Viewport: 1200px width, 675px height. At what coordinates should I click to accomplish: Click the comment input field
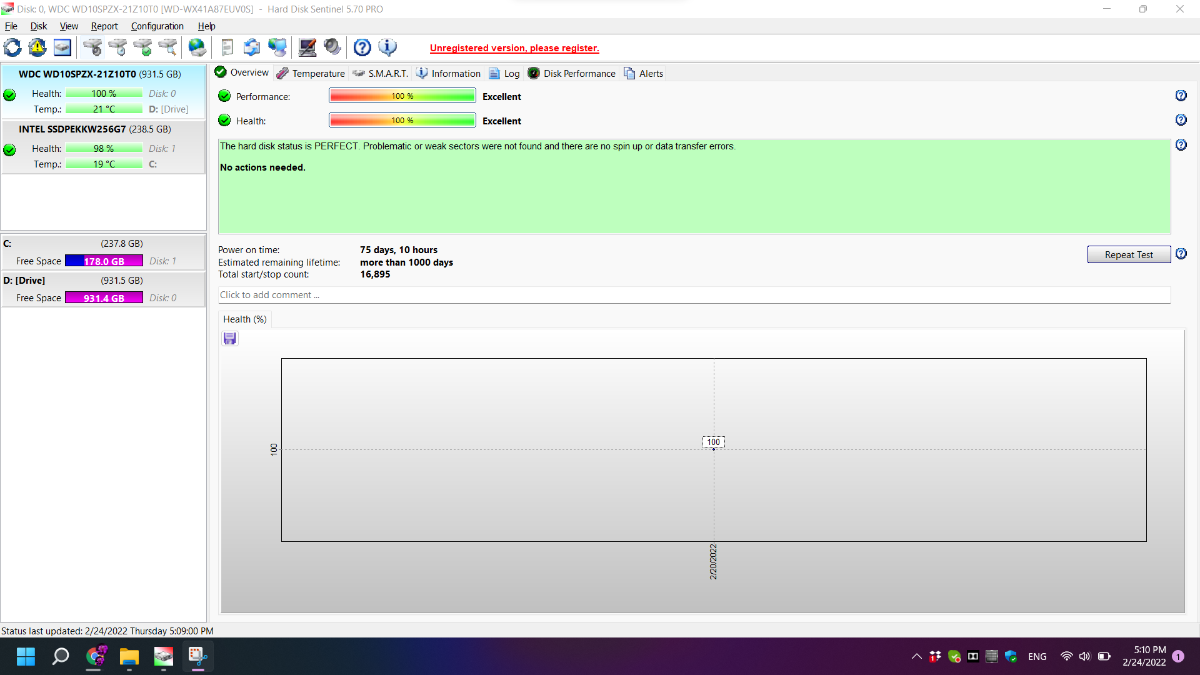point(694,295)
